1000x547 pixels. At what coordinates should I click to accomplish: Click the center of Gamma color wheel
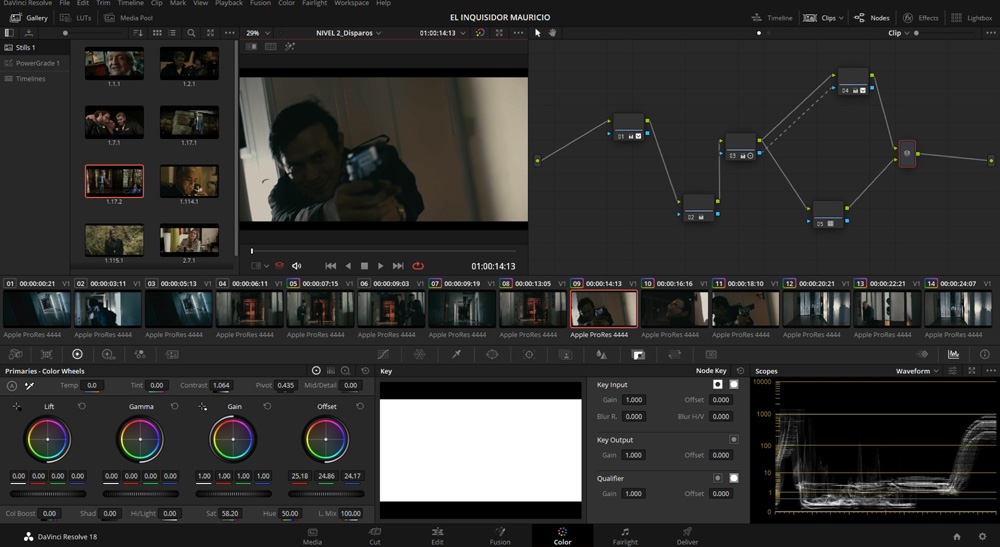(141, 439)
